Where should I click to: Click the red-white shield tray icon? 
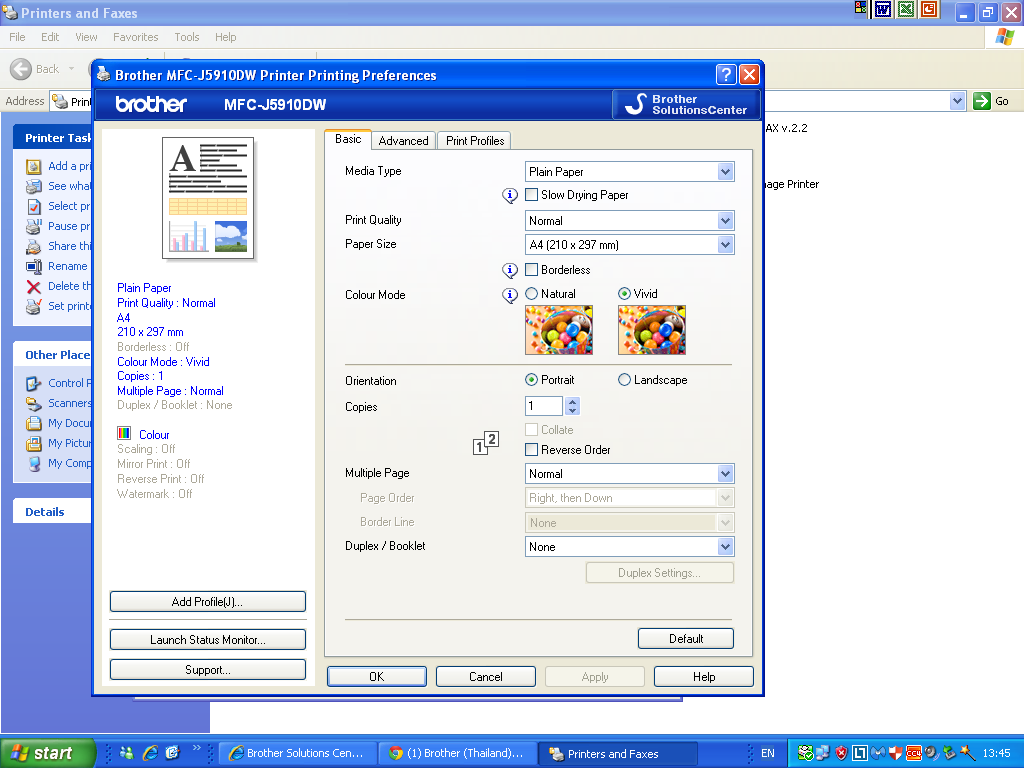[895, 754]
